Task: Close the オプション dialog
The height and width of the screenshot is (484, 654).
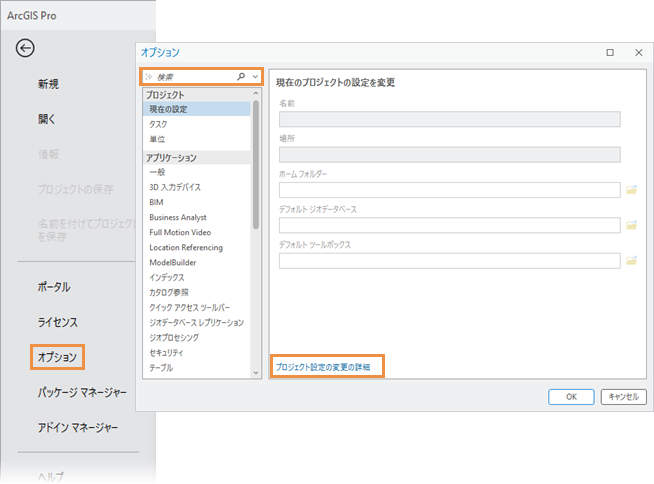Action: point(639,53)
